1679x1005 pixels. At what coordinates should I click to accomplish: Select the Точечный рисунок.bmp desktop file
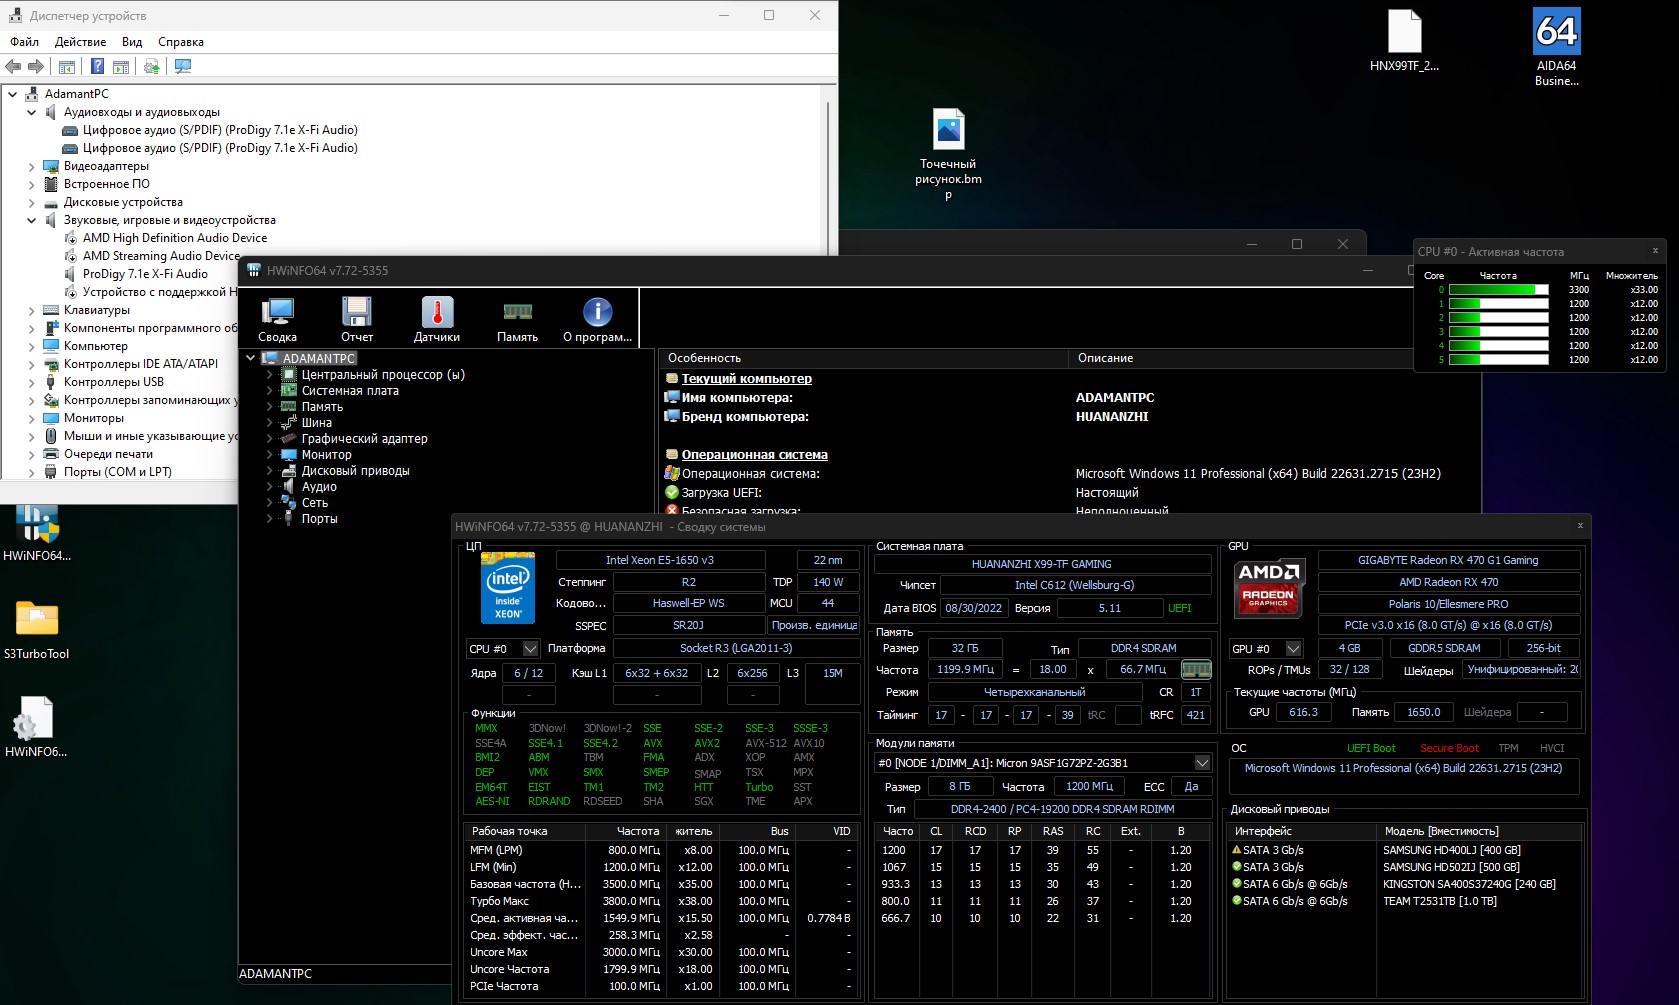coord(948,154)
